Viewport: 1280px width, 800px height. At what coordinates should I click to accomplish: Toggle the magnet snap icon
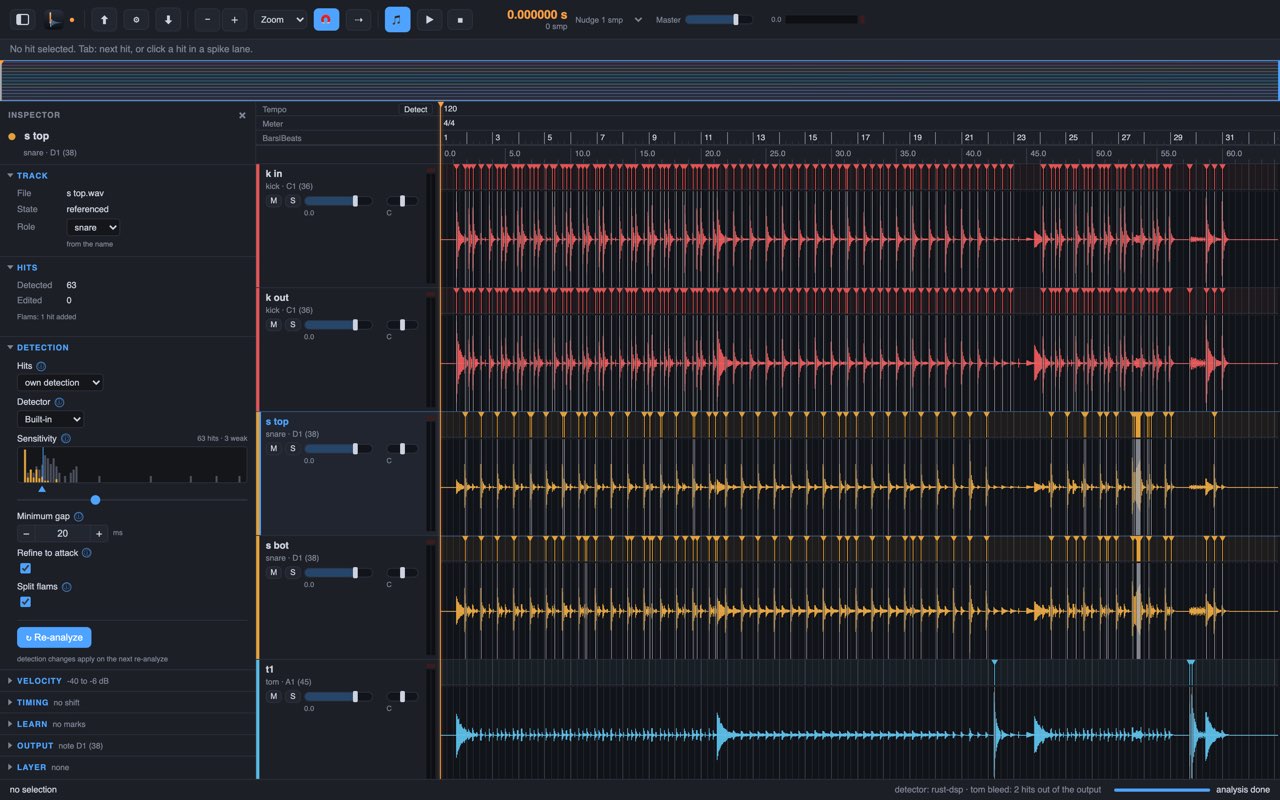click(326, 19)
